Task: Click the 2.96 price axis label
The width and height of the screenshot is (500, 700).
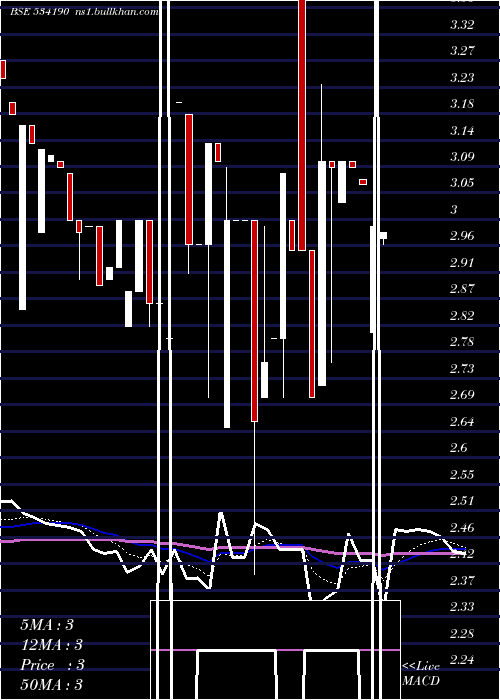Action: click(x=462, y=236)
